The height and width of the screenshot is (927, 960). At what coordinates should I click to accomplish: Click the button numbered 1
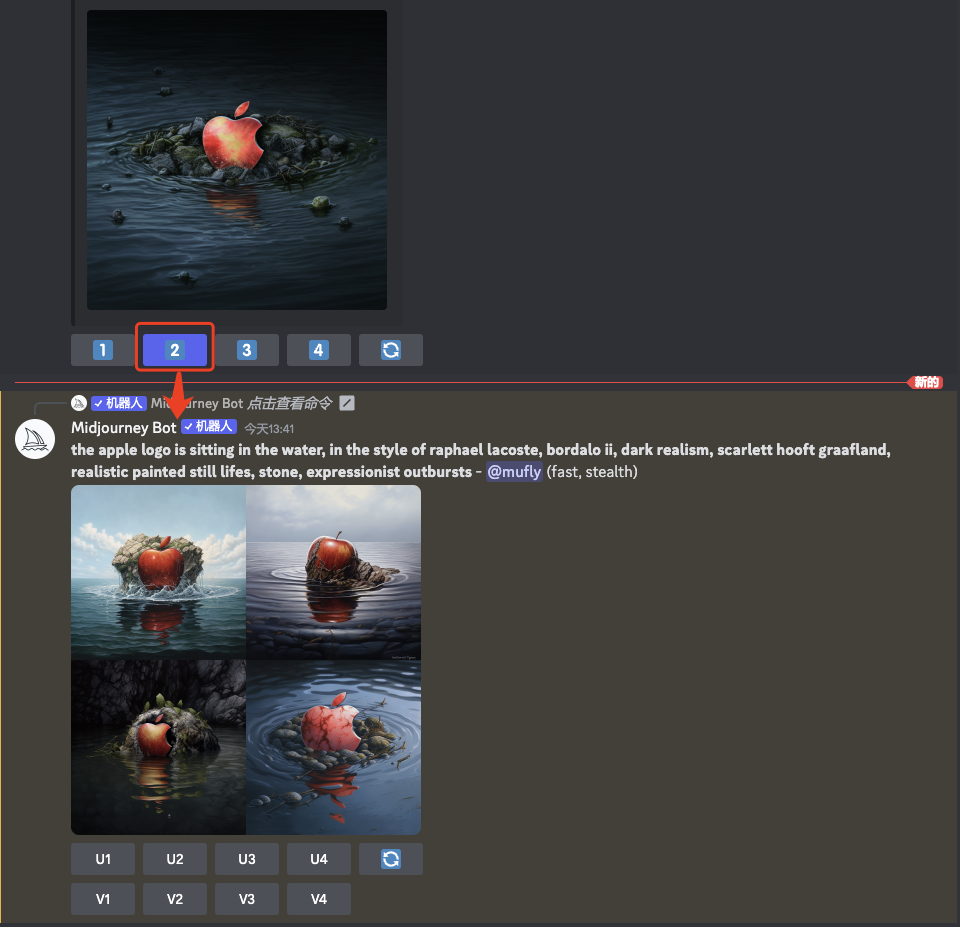click(103, 350)
